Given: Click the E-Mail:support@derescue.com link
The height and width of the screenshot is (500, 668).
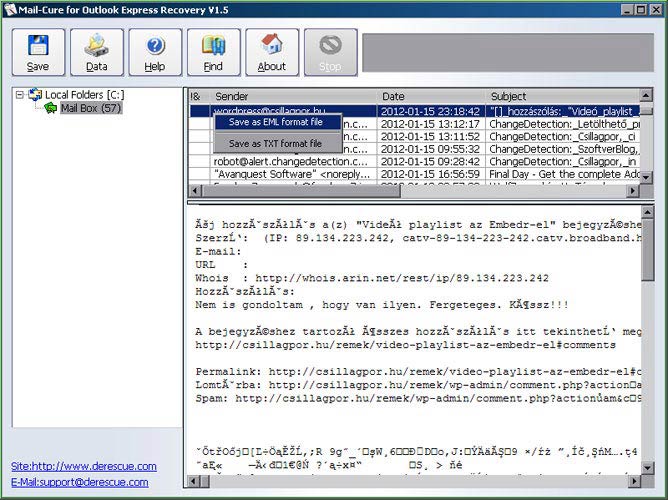Looking at the screenshot, I should click(x=80, y=482).
